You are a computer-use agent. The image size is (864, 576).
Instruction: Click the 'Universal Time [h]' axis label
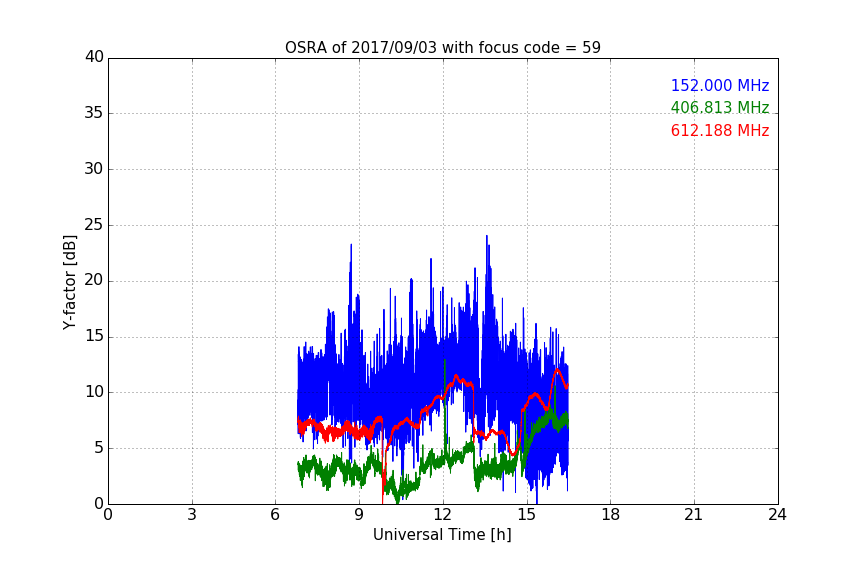pyautogui.click(x=442, y=535)
